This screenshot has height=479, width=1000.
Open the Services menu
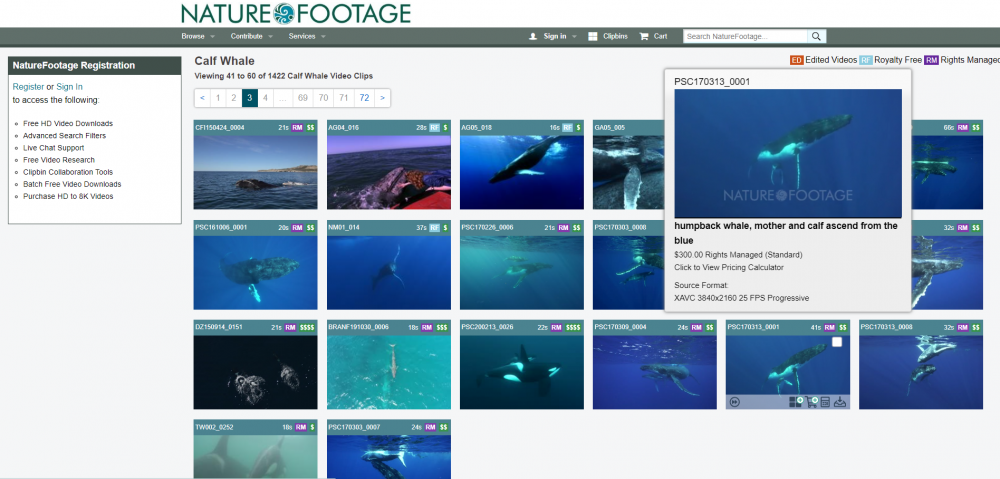coord(307,36)
